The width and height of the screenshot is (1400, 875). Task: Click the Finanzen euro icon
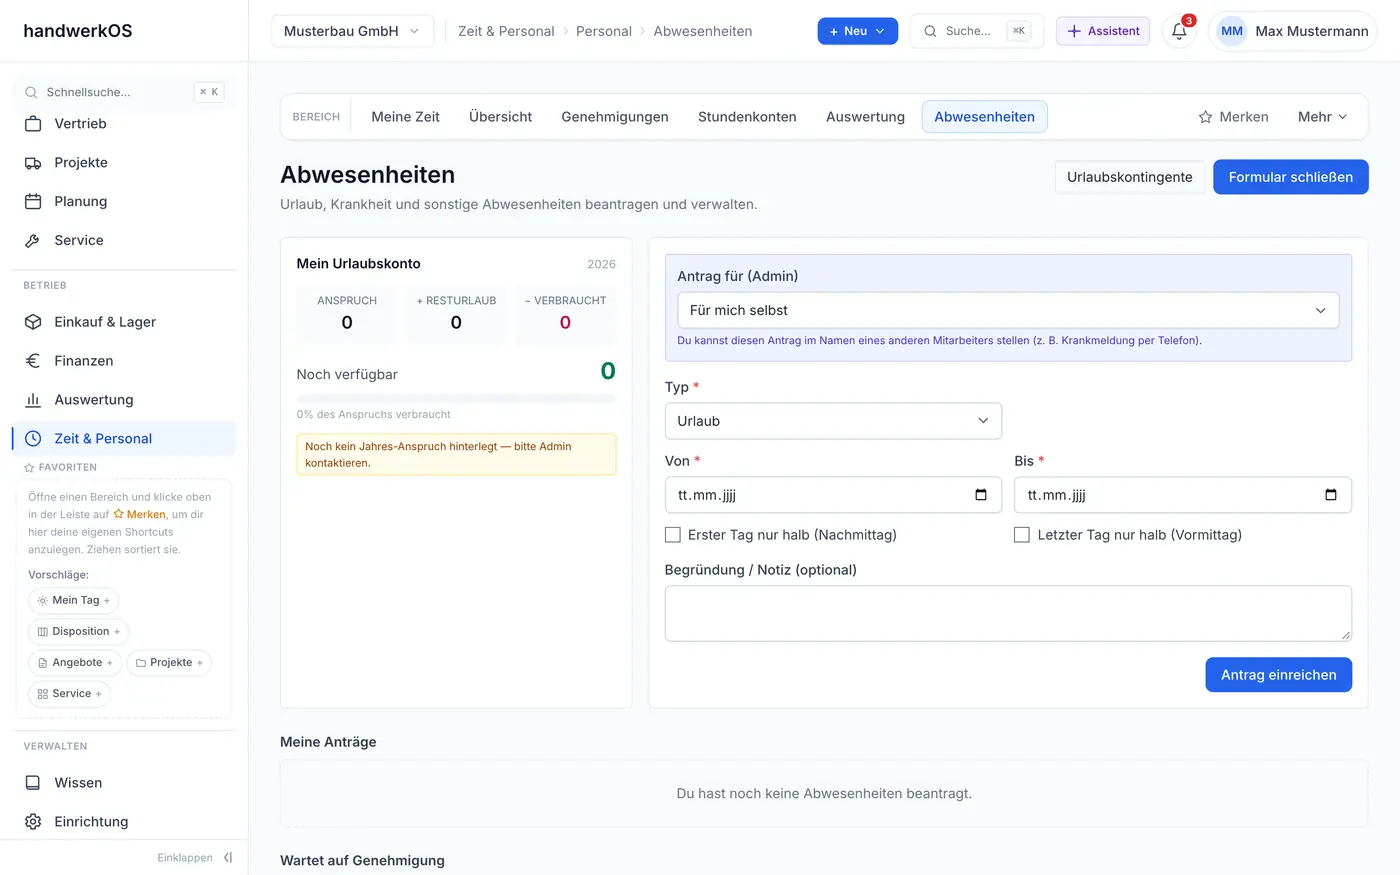coord(33,361)
